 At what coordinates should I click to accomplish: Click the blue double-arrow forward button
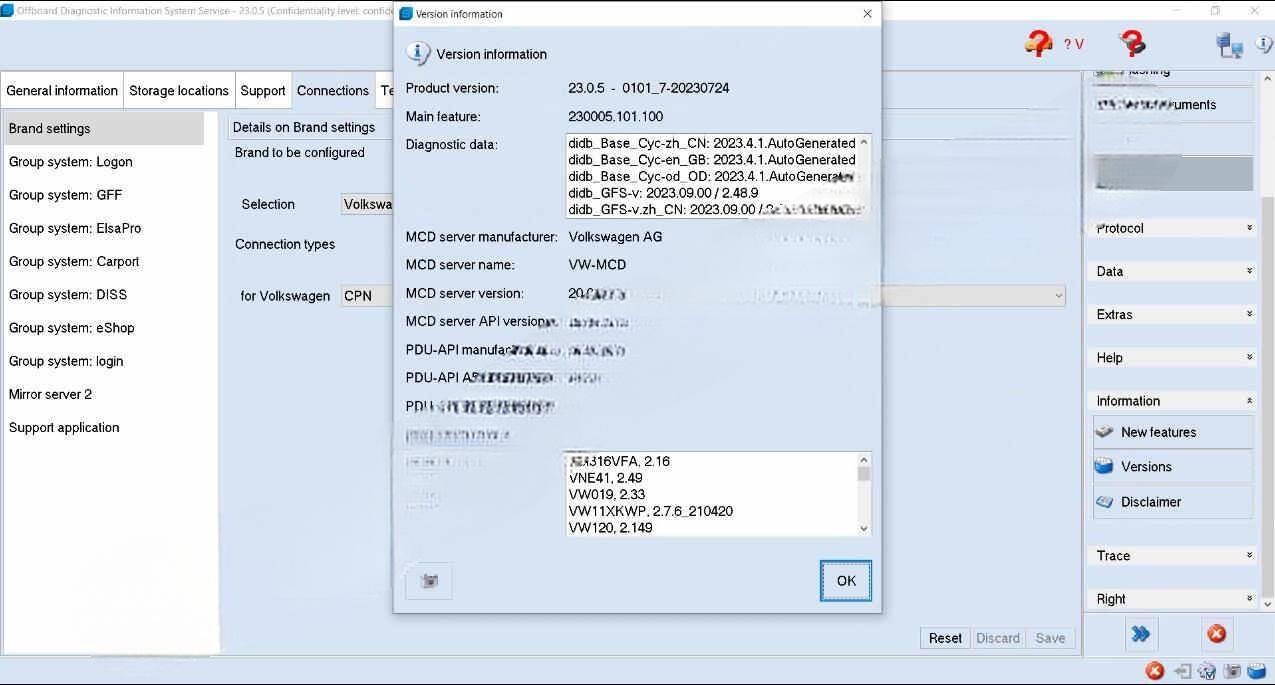point(1141,634)
